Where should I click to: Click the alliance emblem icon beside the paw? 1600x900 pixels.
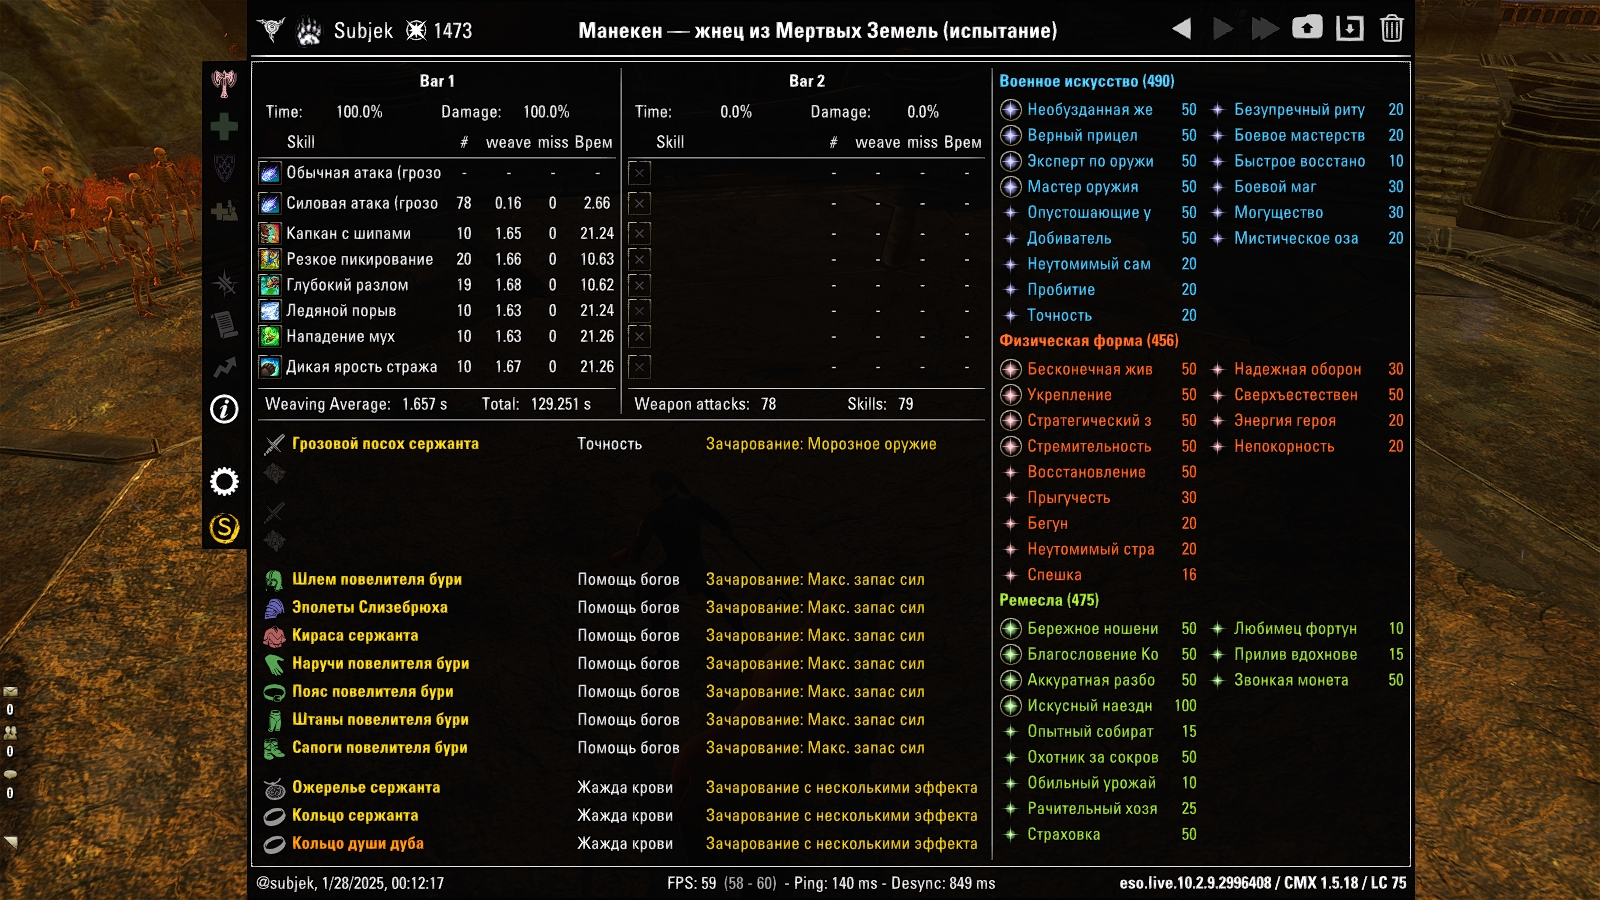(x=270, y=30)
